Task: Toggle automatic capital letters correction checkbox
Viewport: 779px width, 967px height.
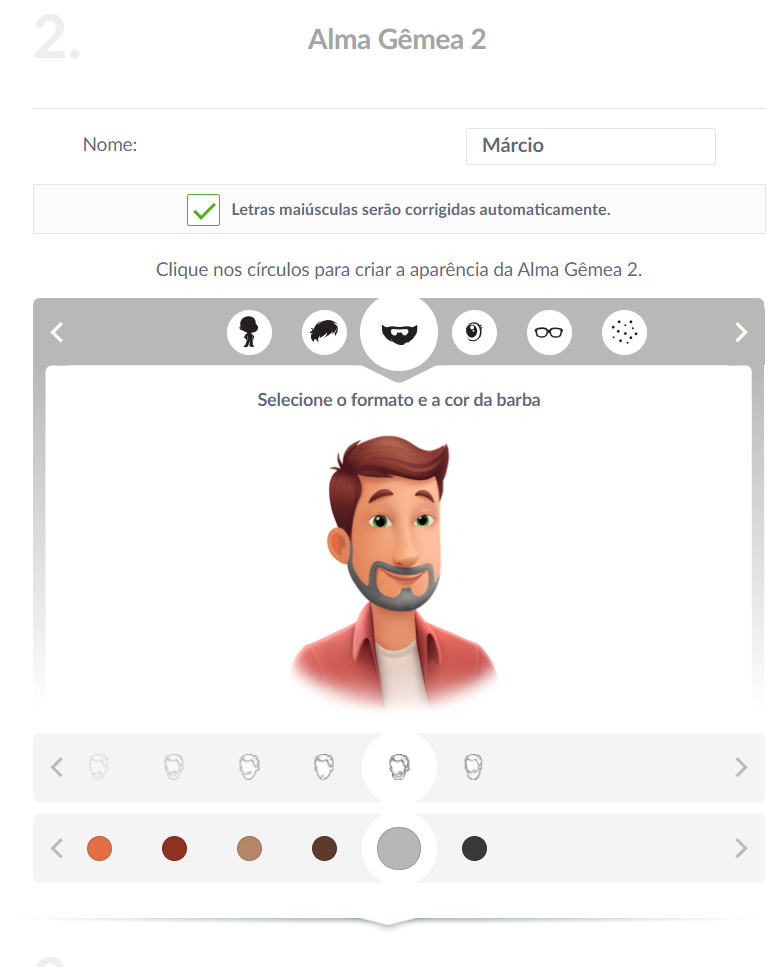Action: (204, 210)
